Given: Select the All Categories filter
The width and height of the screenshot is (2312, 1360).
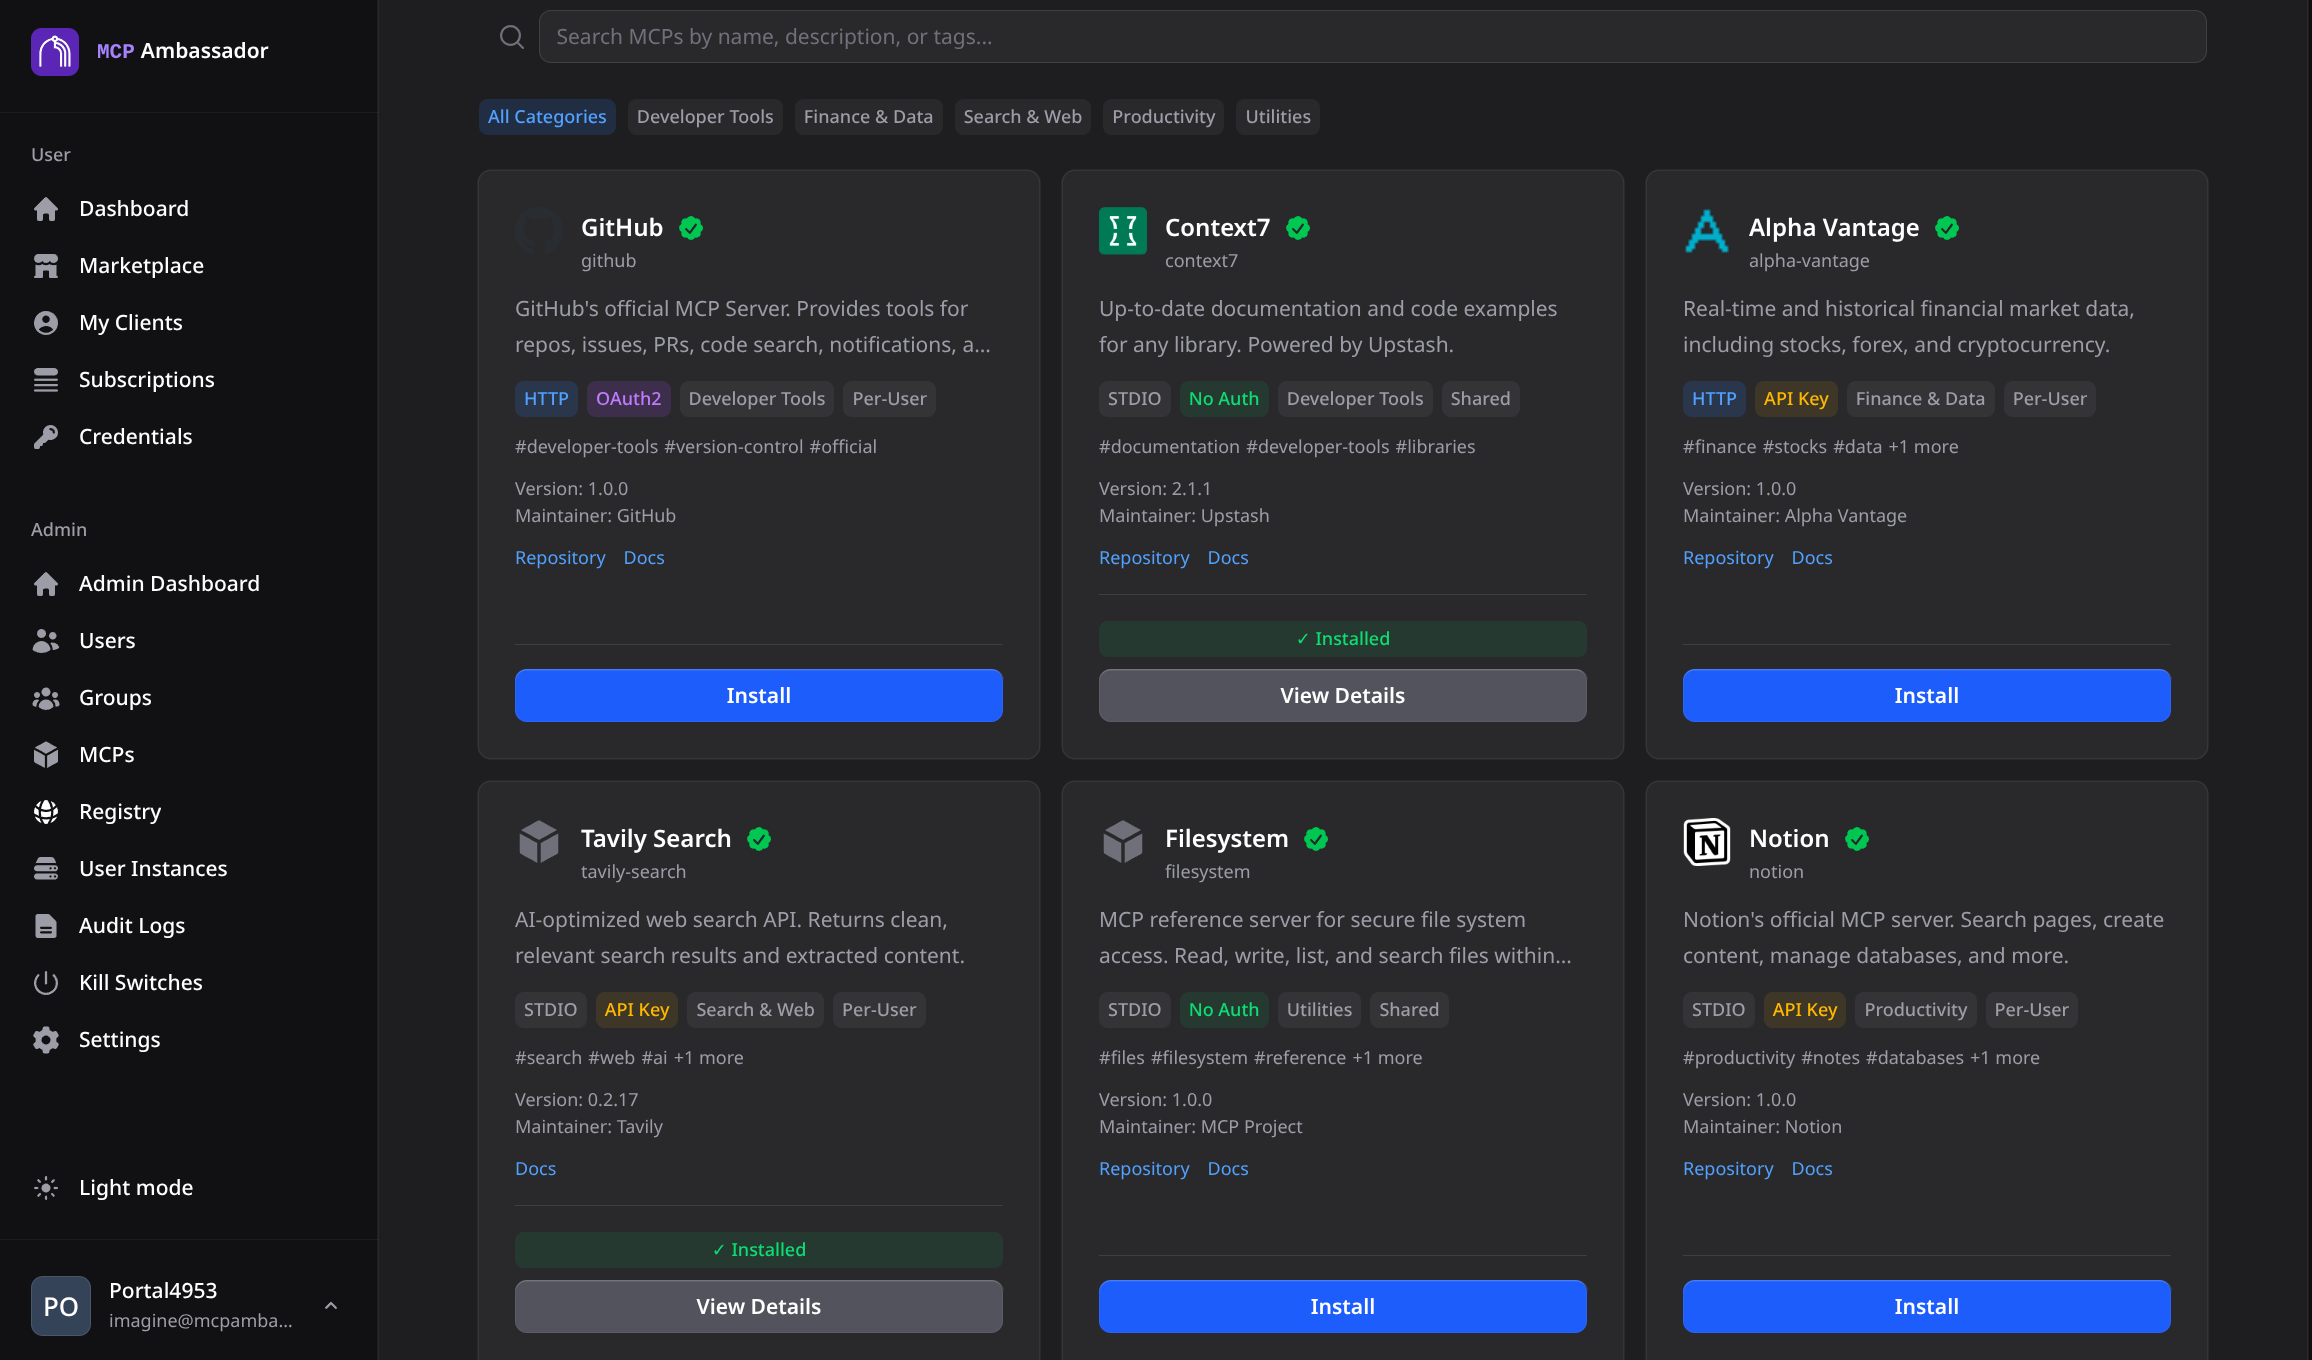Looking at the screenshot, I should click(x=546, y=117).
